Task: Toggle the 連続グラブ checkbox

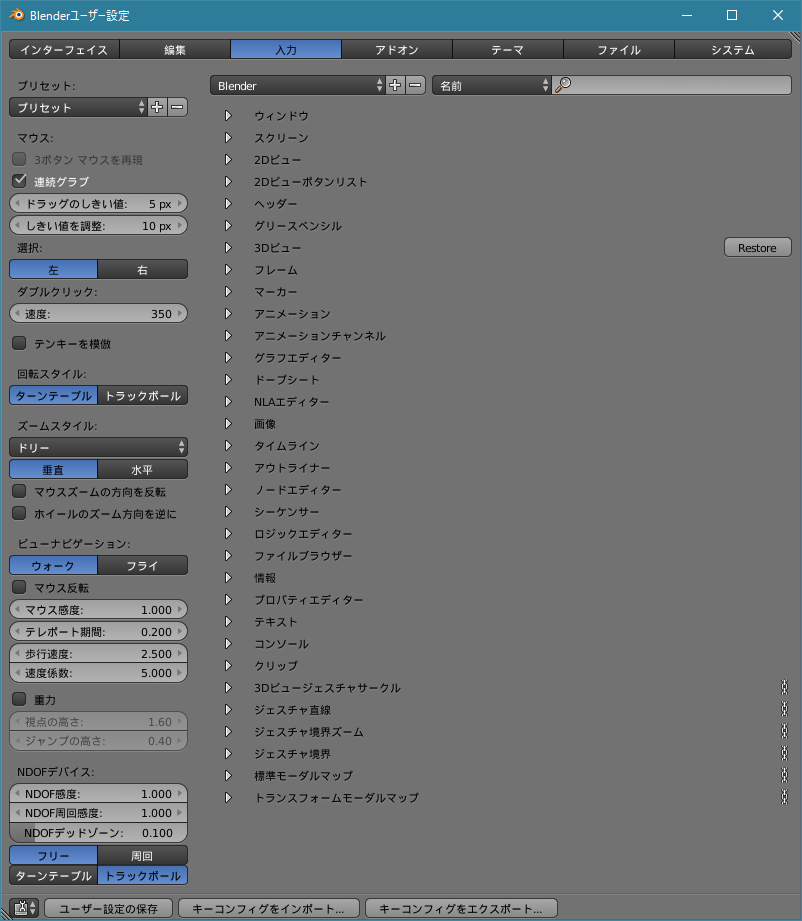Action: point(19,181)
